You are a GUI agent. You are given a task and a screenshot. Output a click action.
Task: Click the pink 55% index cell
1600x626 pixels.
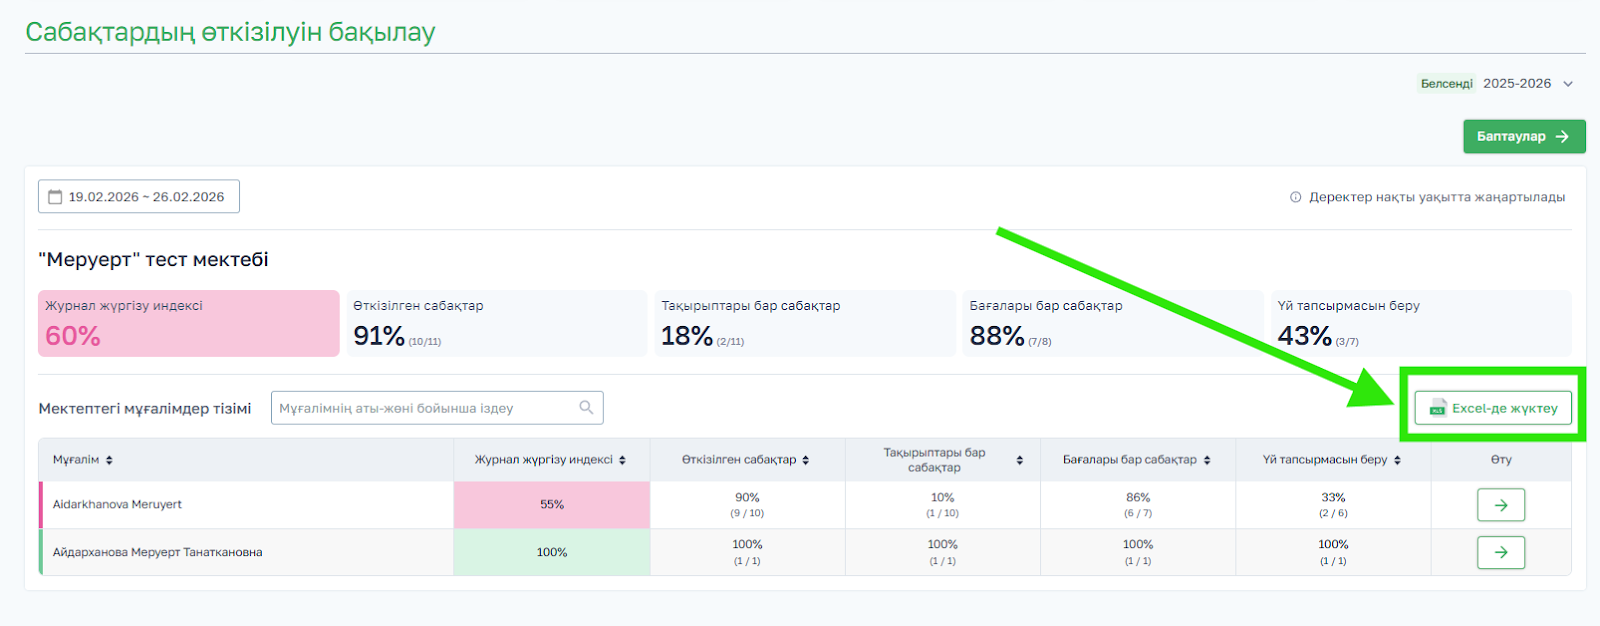pyautogui.click(x=551, y=505)
